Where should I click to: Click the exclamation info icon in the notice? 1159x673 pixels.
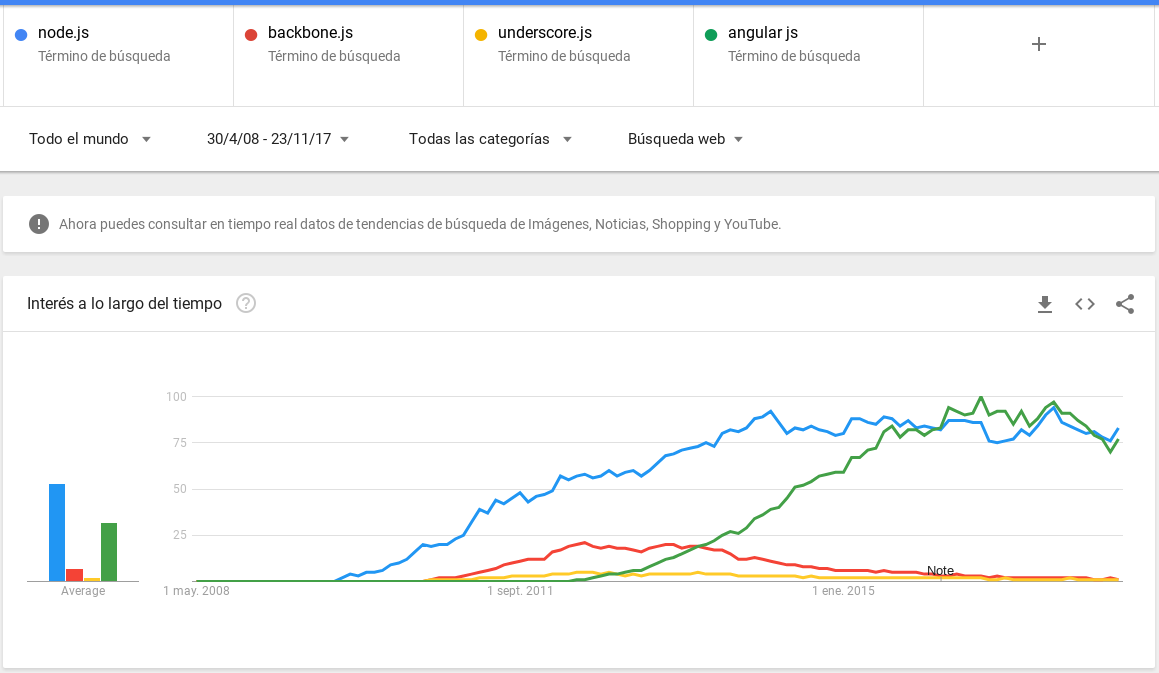(x=39, y=224)
